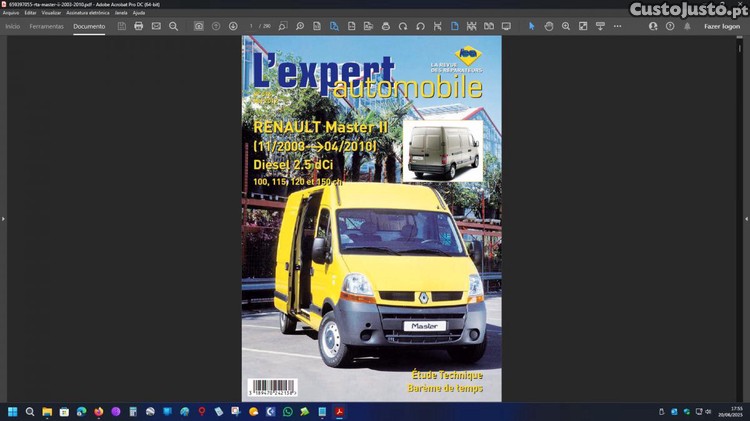Open the notifications bell

point(687,26)
